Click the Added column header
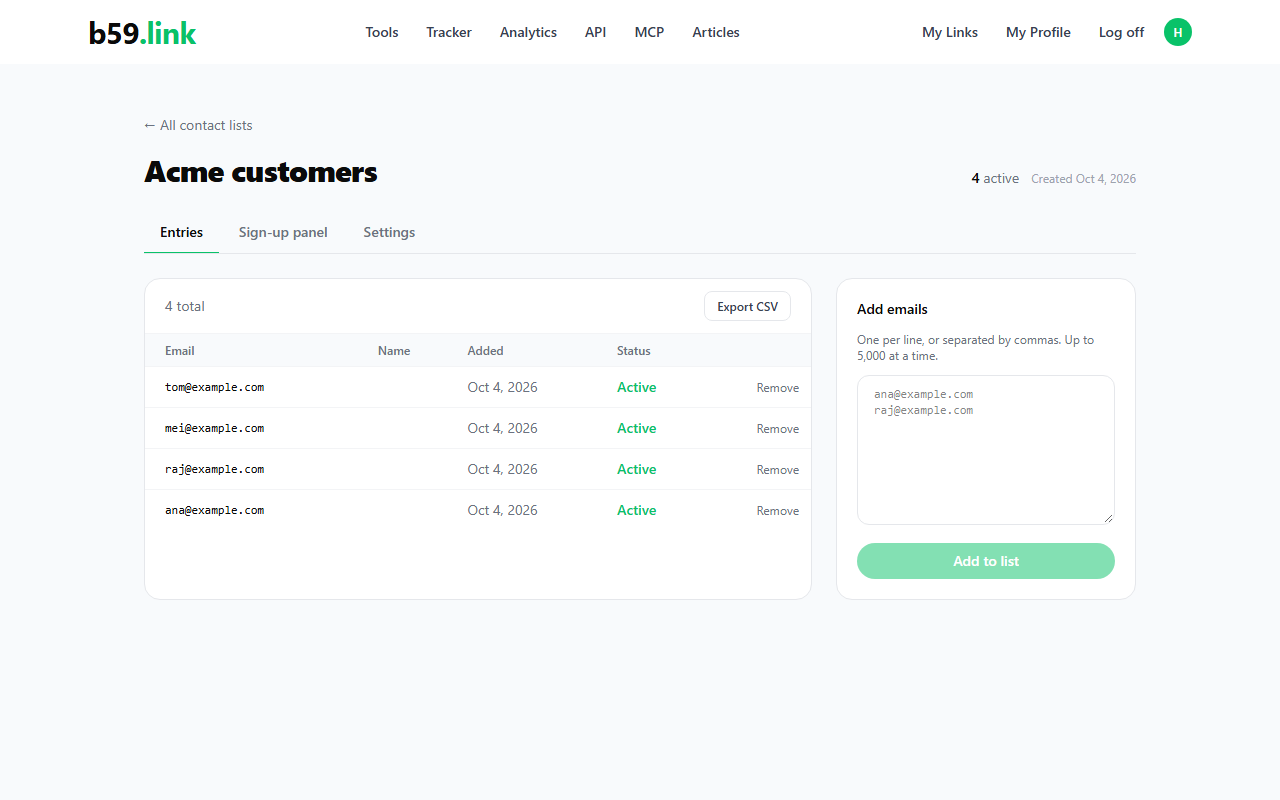The width and height of the screenshot is (1280, 800). point(486,351)
